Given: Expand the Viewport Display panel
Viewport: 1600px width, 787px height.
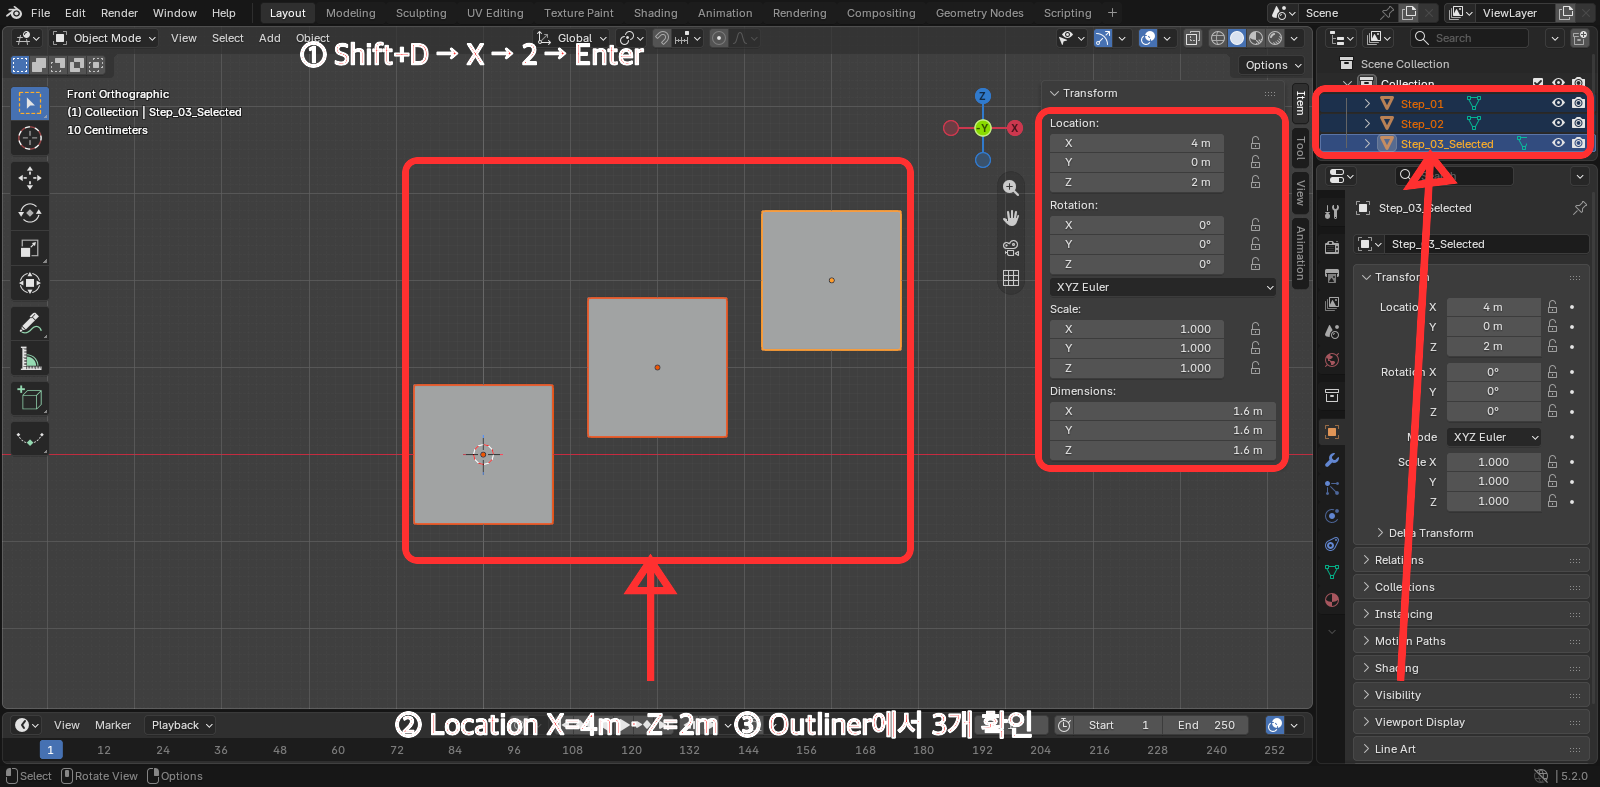Looking at the screenshot, I should click(x=1472, y=722).
